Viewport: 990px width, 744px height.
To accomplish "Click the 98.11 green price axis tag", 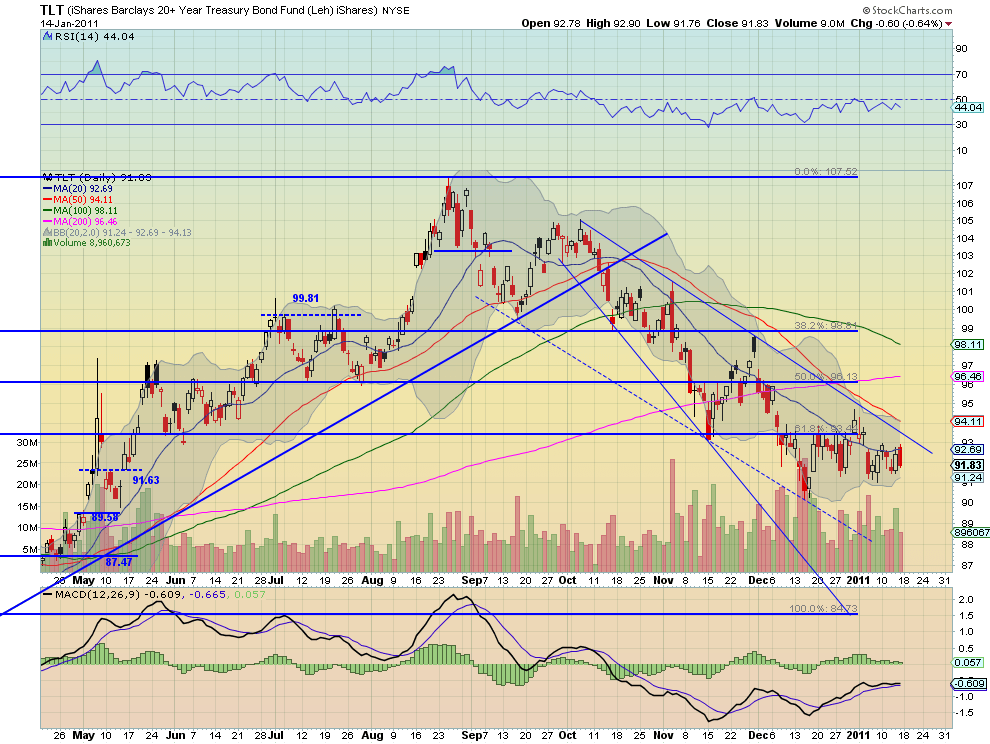I will (968, 345).
